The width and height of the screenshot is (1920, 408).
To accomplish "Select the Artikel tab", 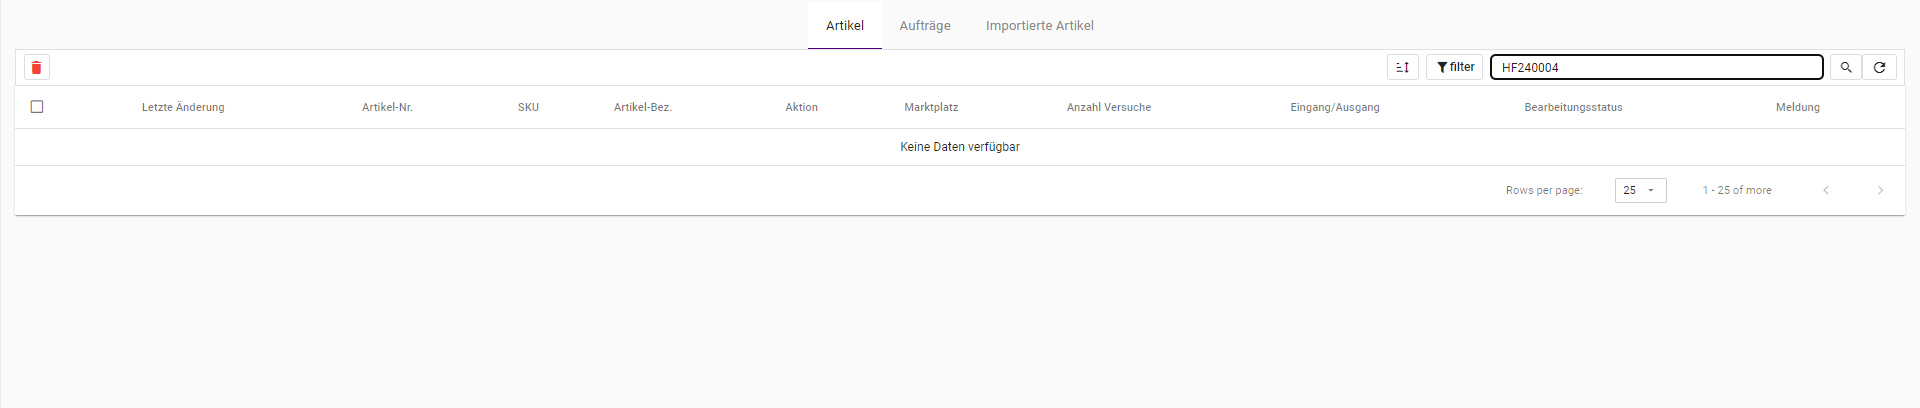I will point(845,26).
